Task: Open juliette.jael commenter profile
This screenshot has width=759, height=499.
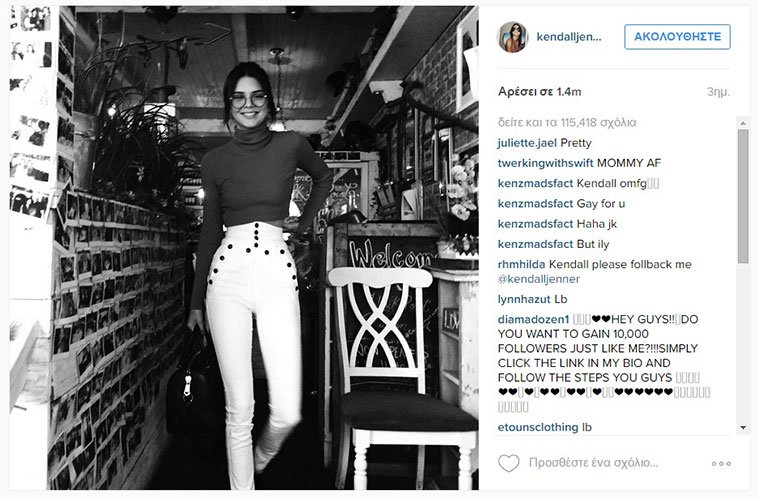Action: pos(527,143)
